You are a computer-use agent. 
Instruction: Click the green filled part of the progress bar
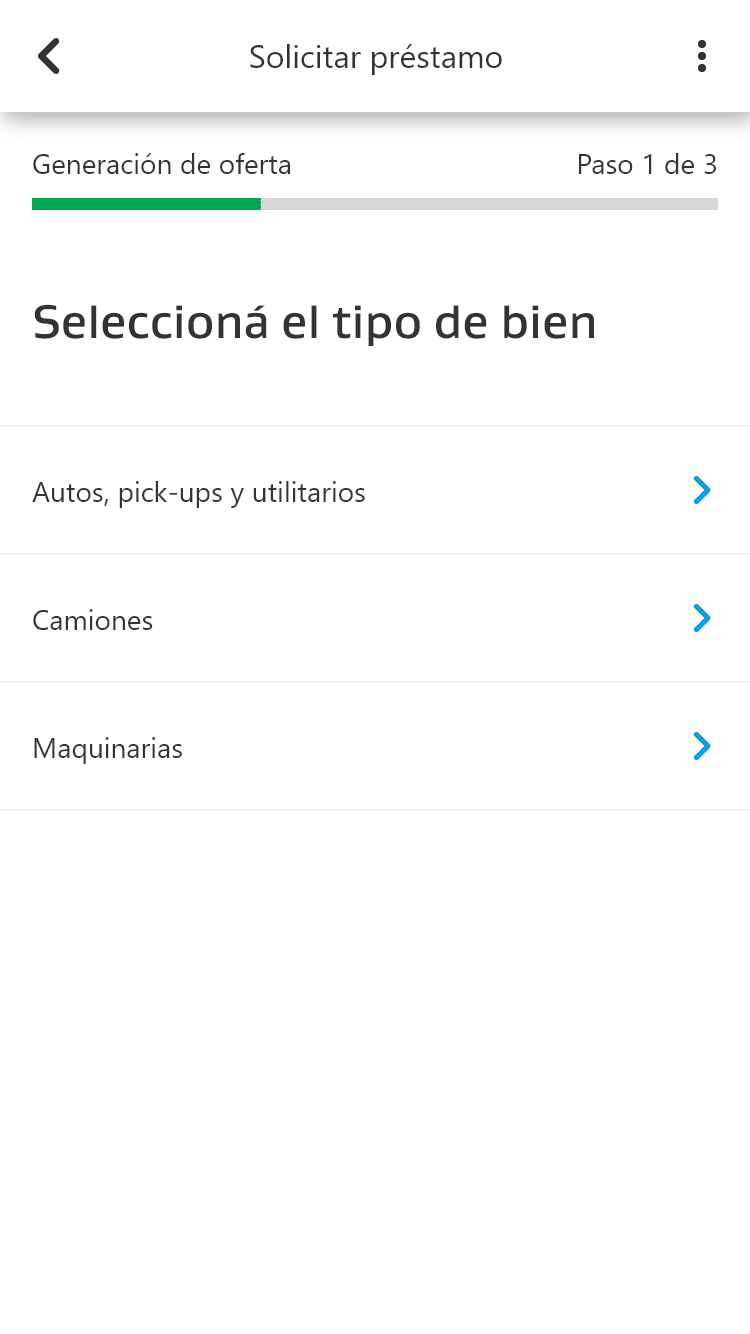click(x=146, y=204)
